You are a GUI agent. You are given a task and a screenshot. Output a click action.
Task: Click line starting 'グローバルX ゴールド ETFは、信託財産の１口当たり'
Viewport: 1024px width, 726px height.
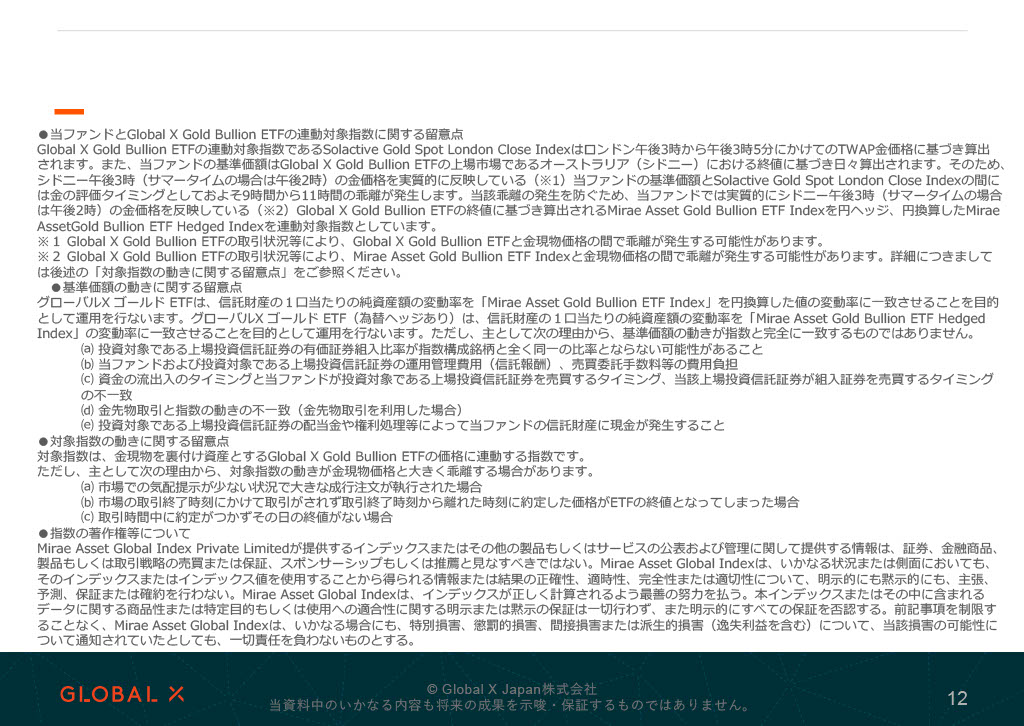point(518,303)
